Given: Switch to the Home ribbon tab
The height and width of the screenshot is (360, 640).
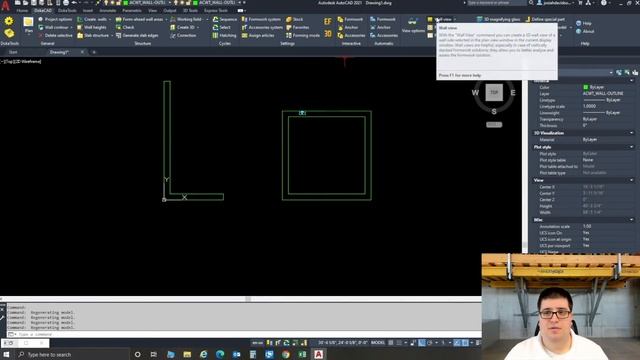Looking at the screenshot, I should pyautogui.click(x=22, y=11).
